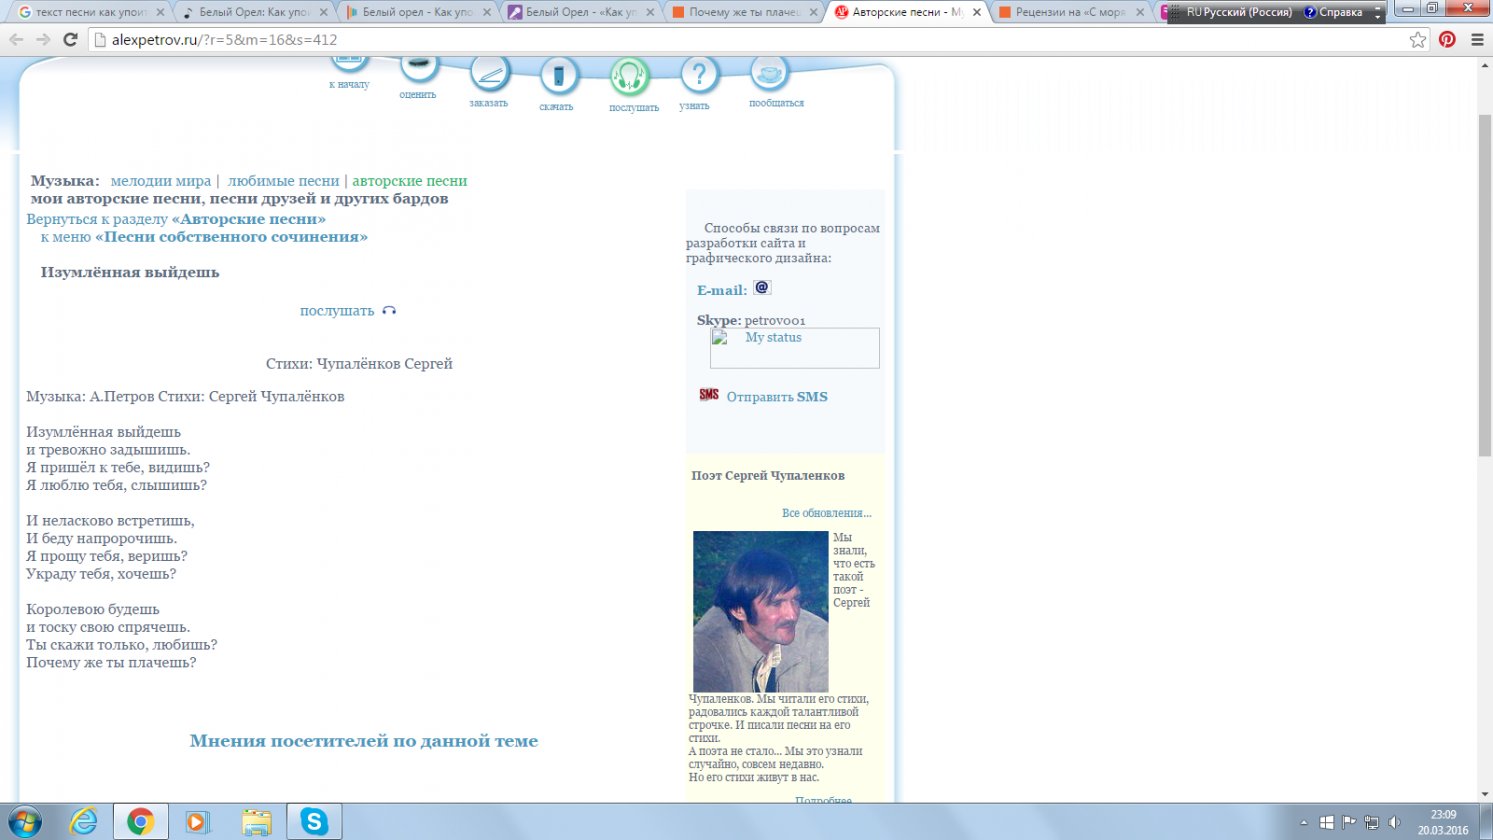Viewport: 1493px width, 840px height.
Task: Open the 'послушать' headphones navigation icon
Action: click(x=630, y=77)
